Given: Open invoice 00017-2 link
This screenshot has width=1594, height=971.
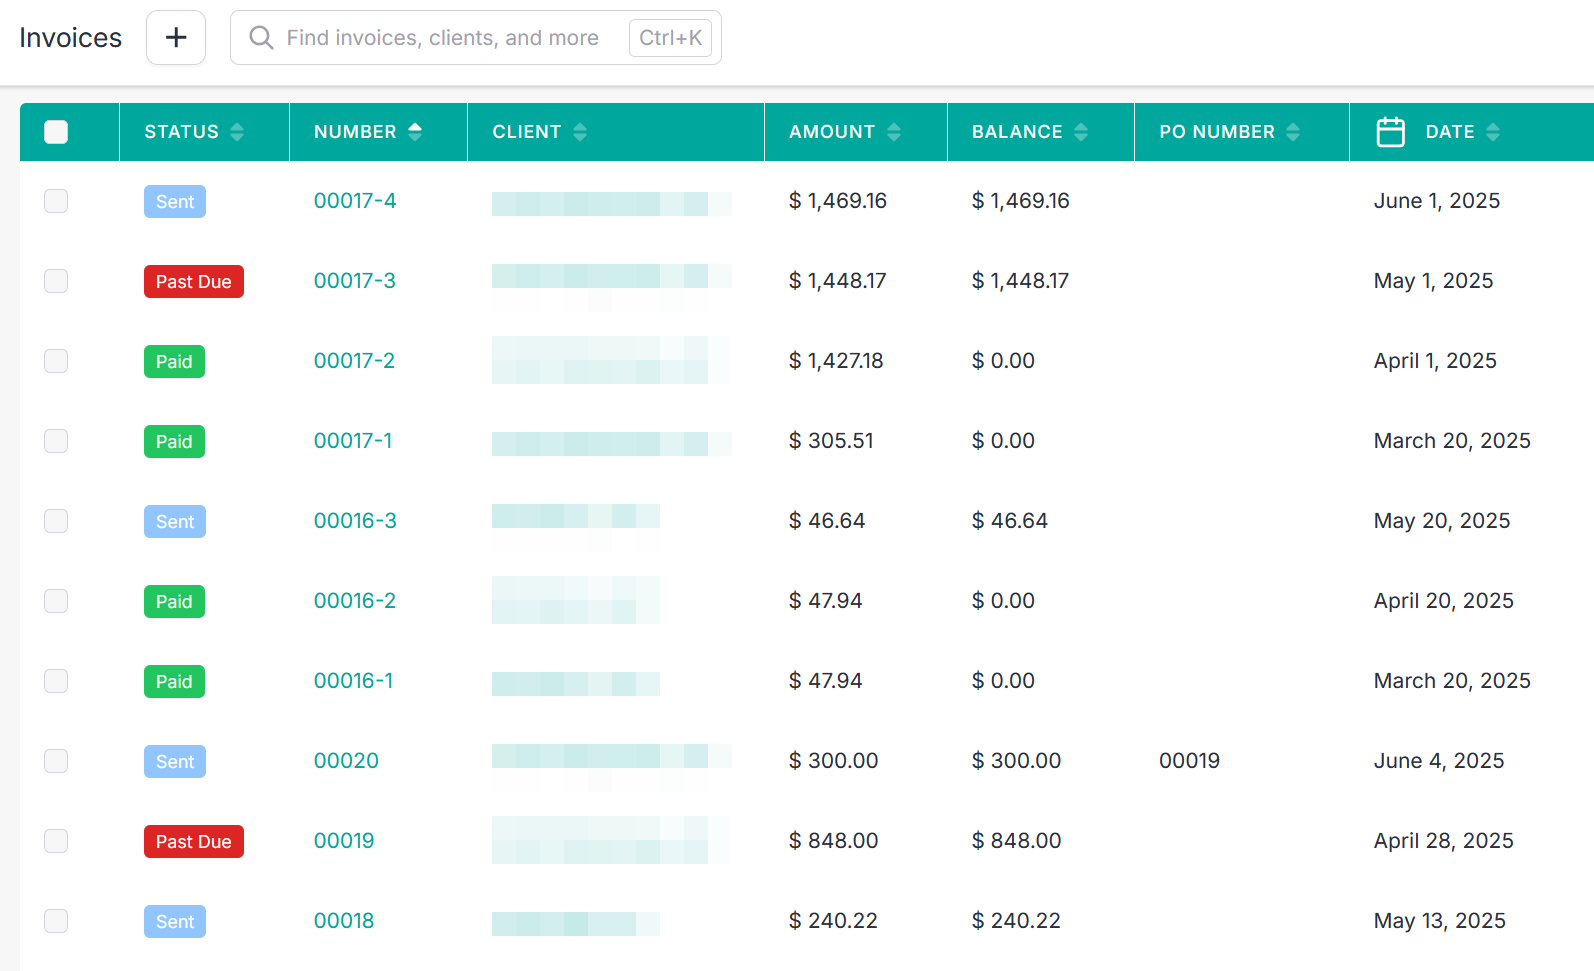Looking at the screenshot, I should [x=354, y=361].
